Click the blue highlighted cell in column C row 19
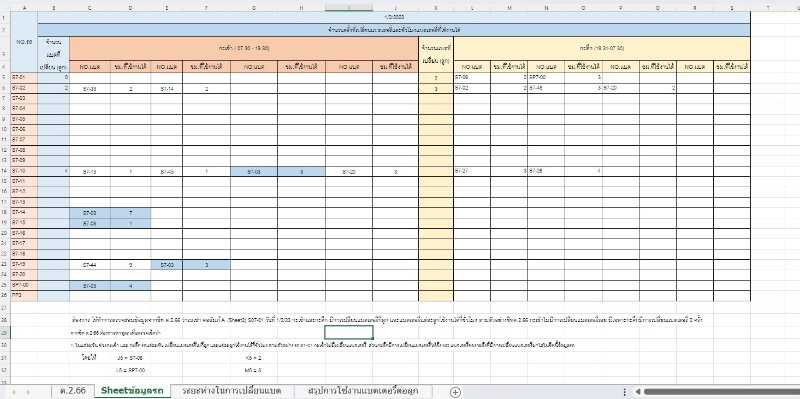The width and height of the screenshot is (800, 399). point(90,223)
